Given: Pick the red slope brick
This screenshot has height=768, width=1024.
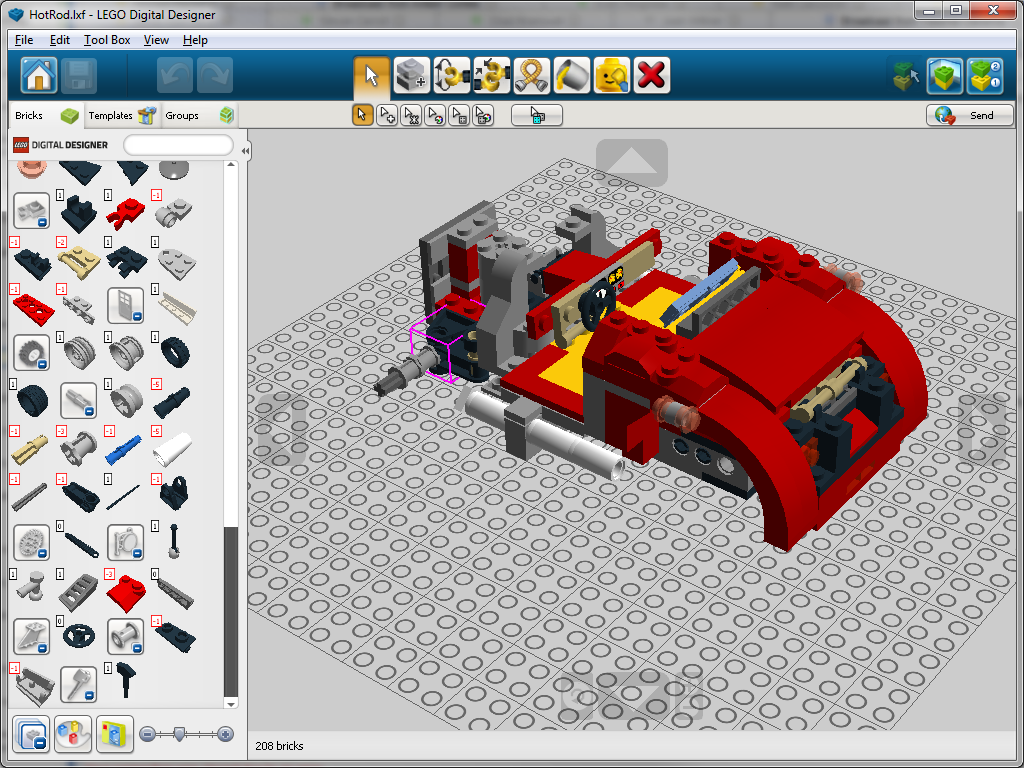Looking at the screenshot, I should coord(125,592).
